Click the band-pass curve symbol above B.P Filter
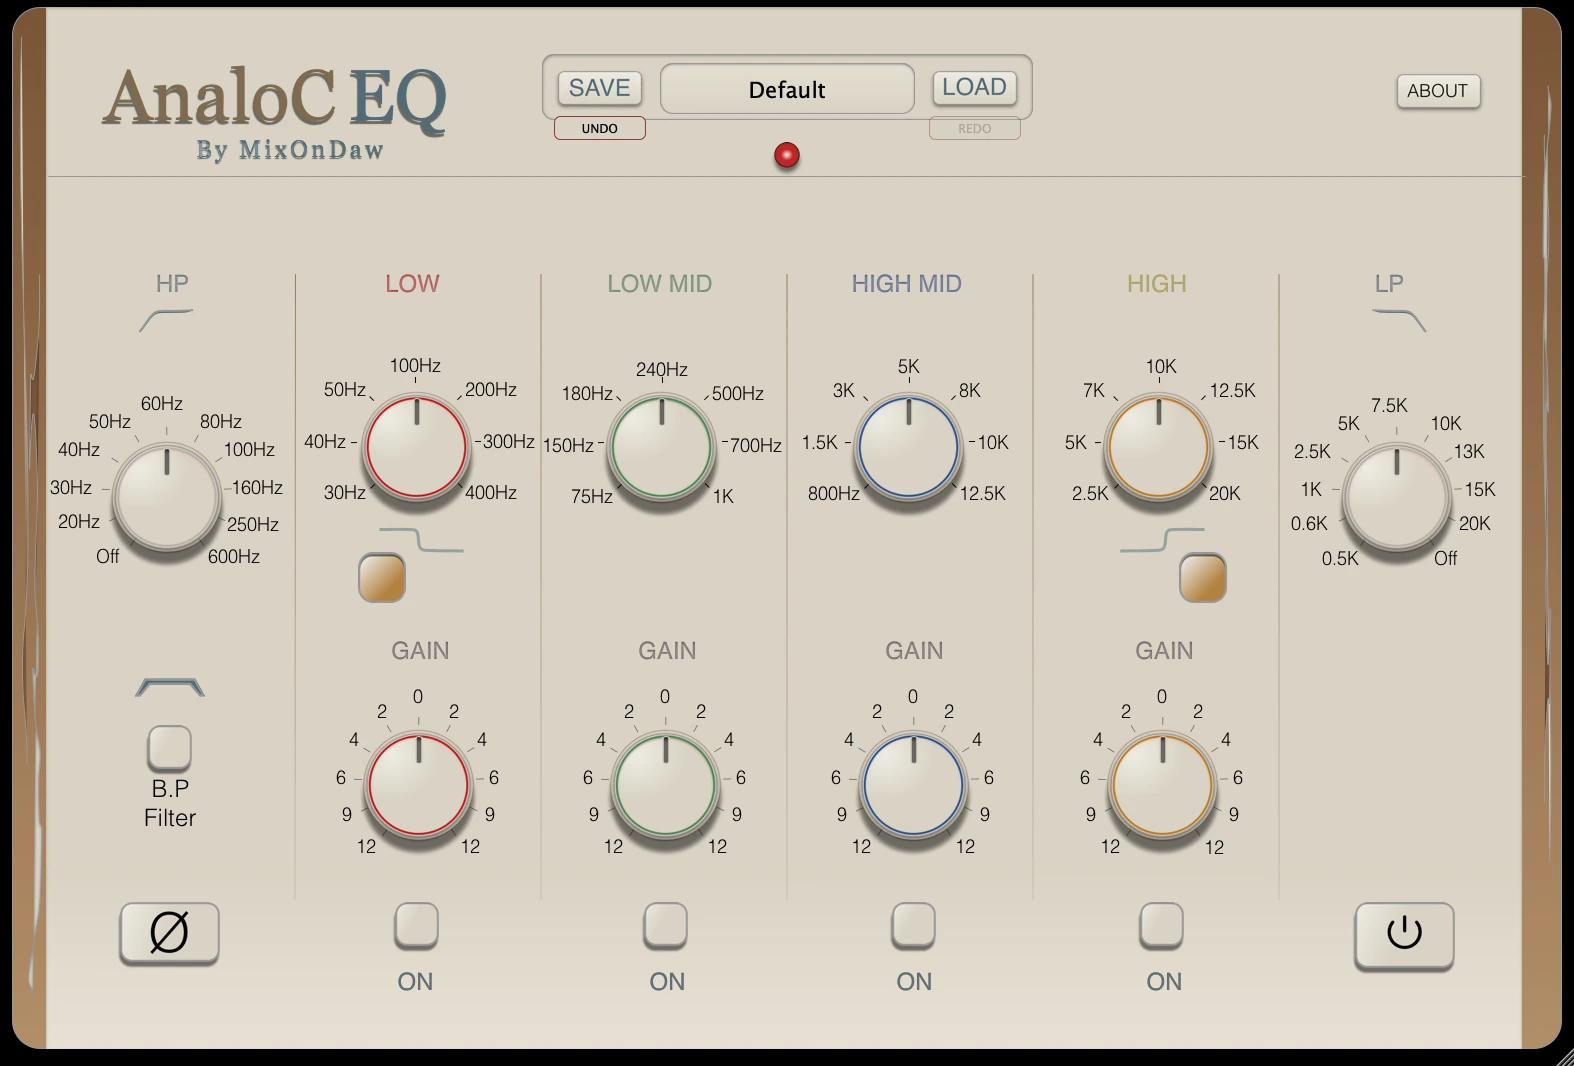Screen dimensions: 1574x1066 (170, 687)
